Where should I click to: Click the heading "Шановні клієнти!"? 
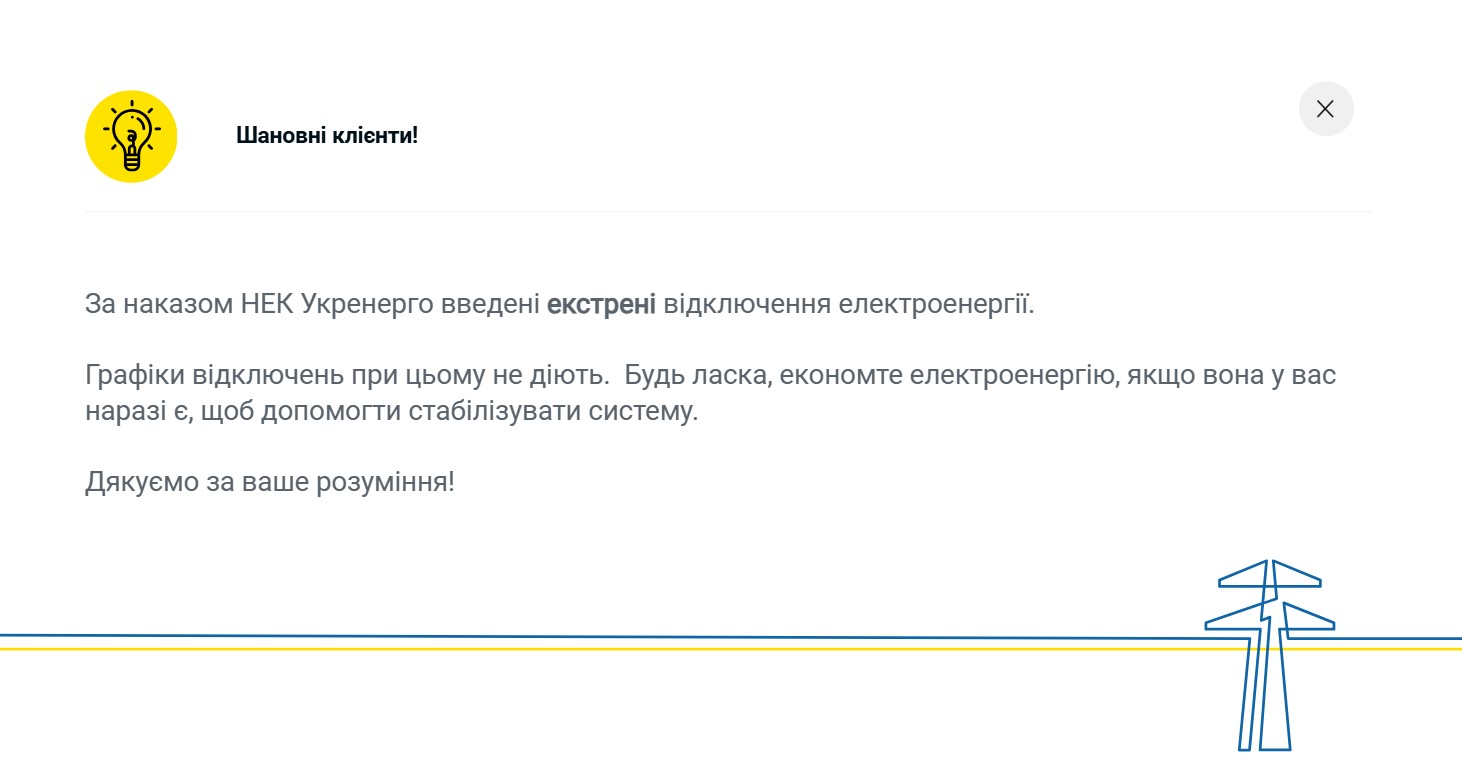point(327,136)
